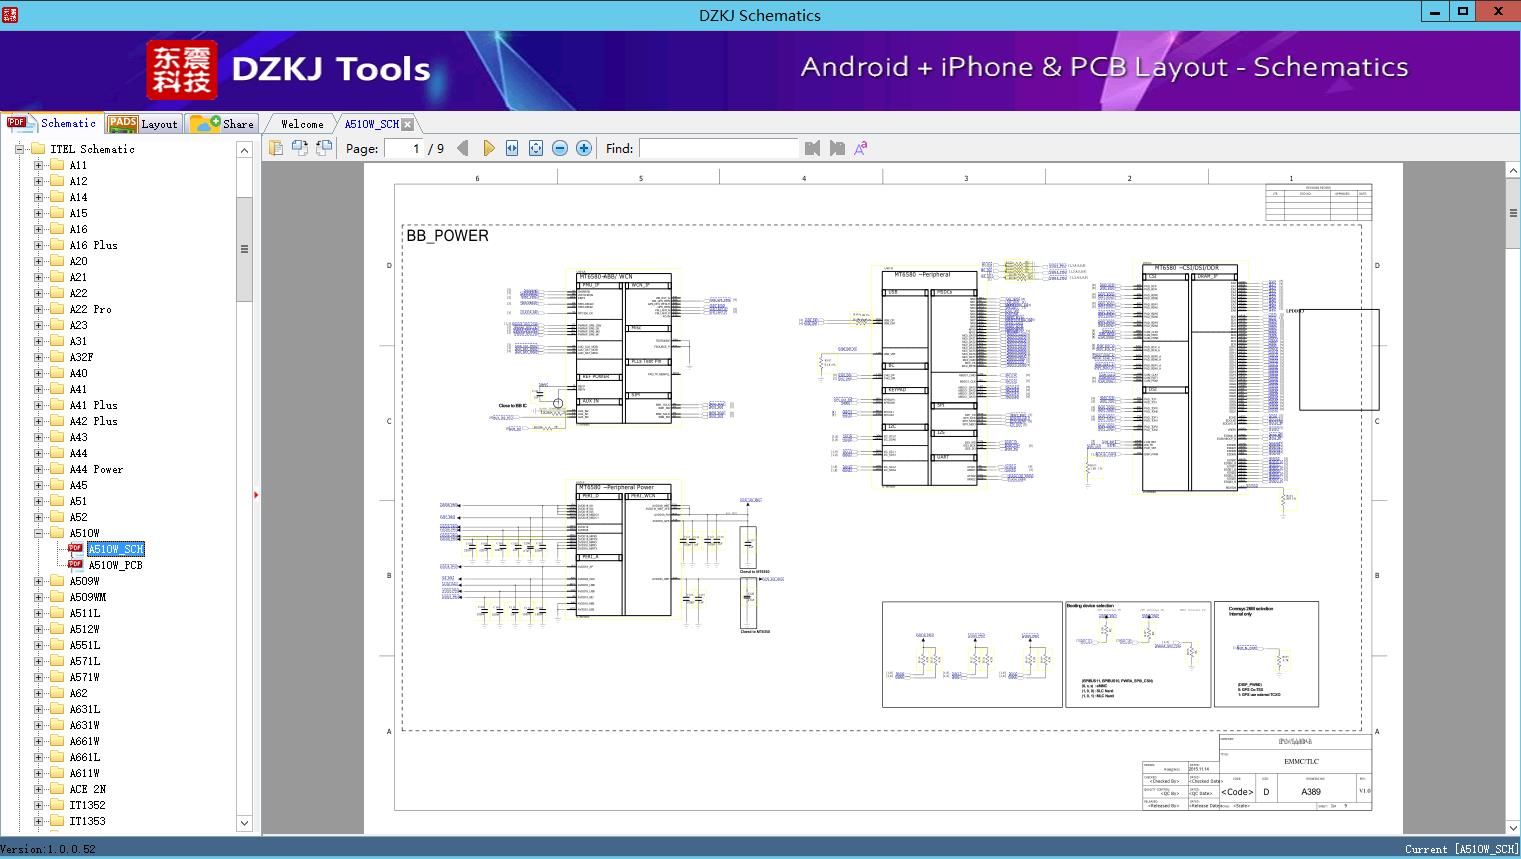
Task: Expand the IT1353 folder
Action: click(x=38, y=821)
